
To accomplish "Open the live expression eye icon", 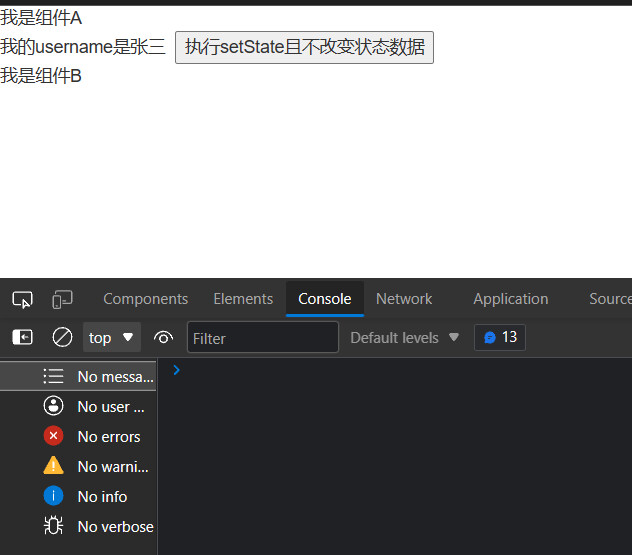I will point(164,338).
